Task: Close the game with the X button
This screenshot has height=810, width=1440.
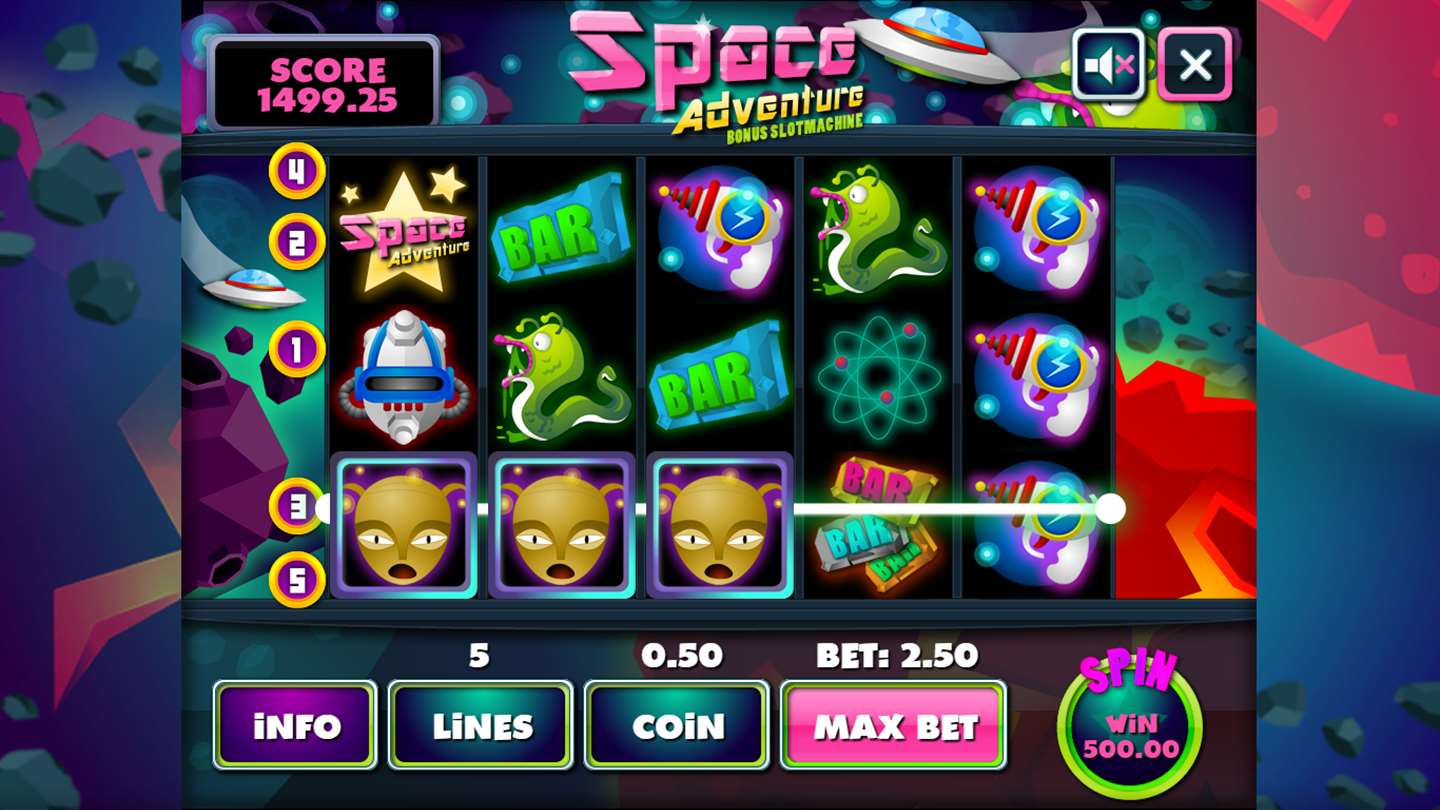Action: tap(1195, 64)
